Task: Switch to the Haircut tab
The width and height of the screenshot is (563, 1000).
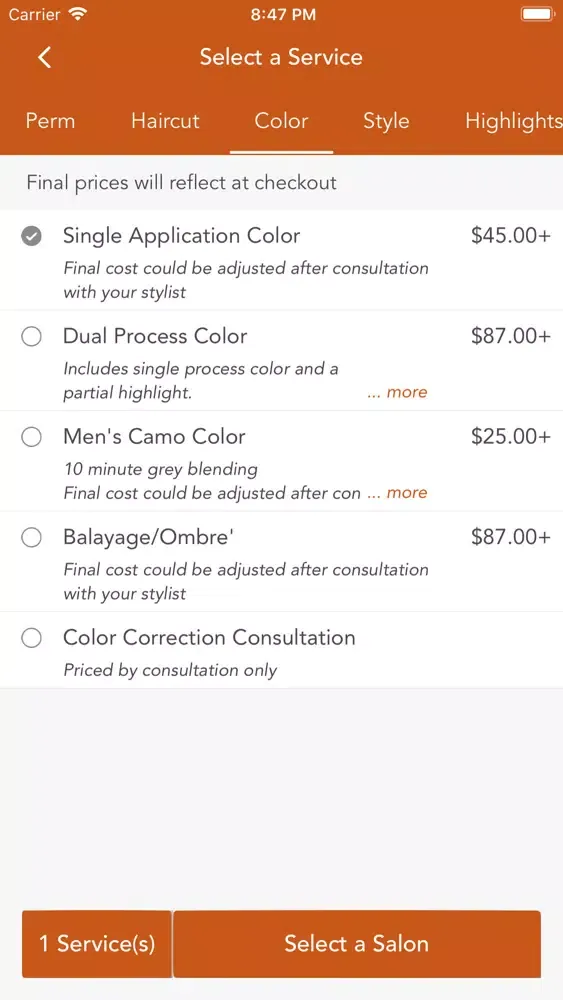Action: pos(165,121)
